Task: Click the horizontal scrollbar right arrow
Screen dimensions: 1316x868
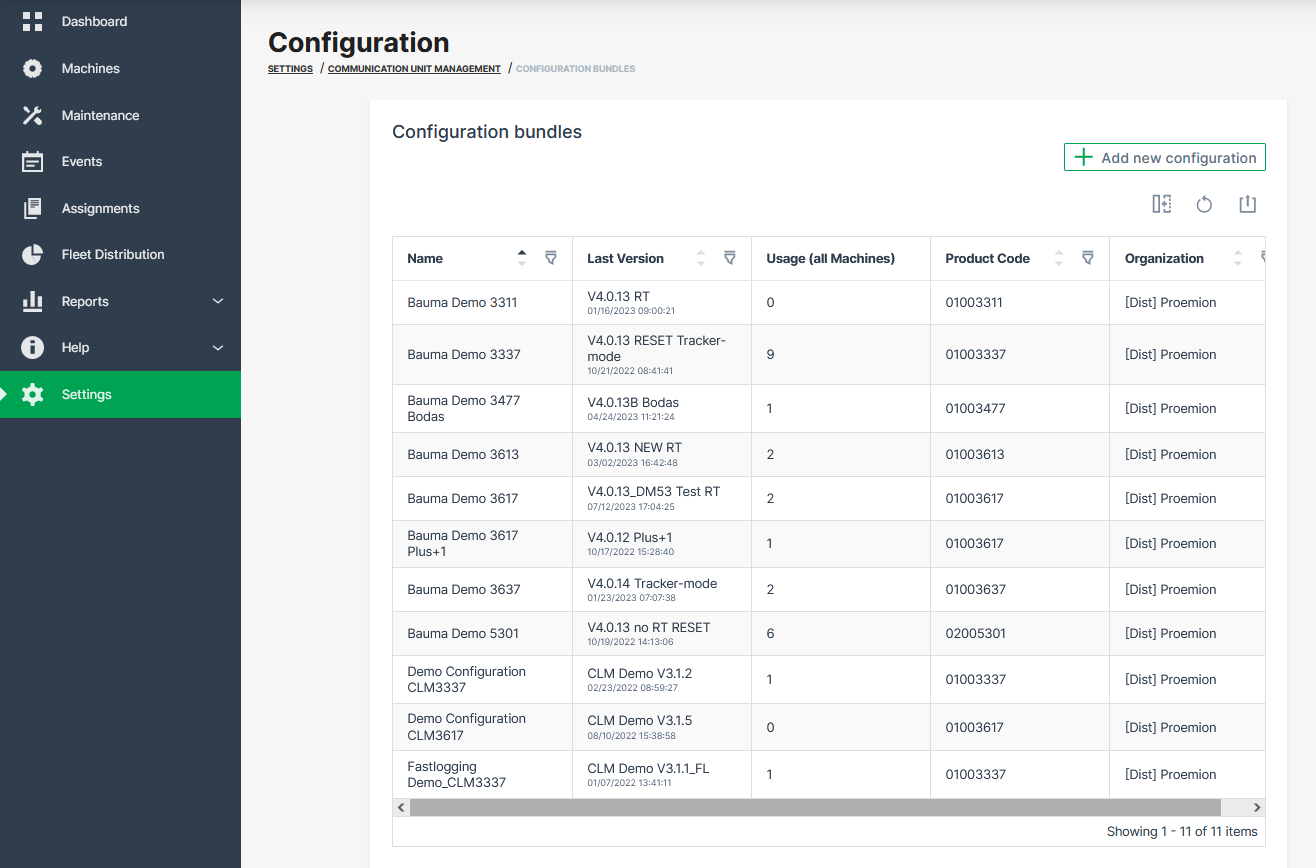Action: click(1257, 807)
